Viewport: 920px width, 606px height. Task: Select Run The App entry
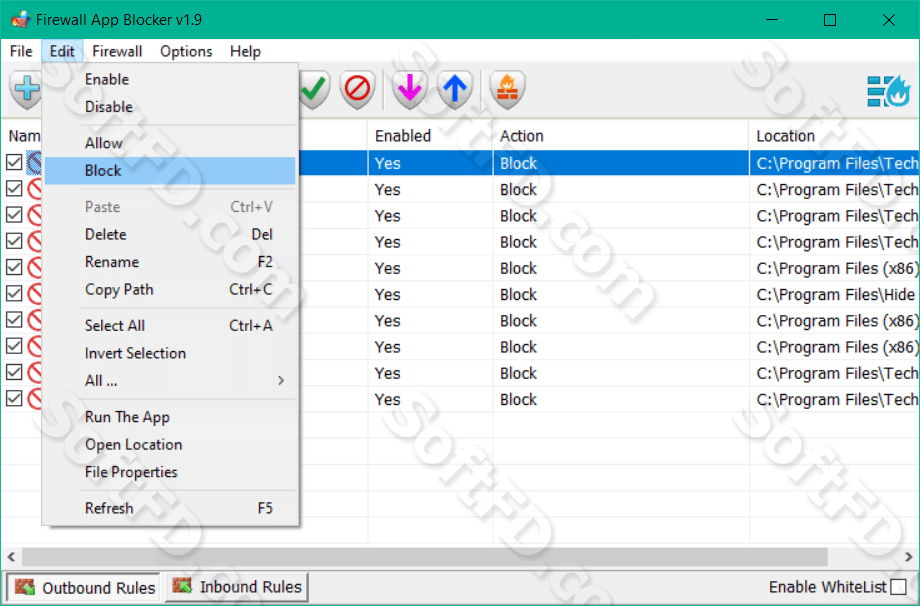point(170,417)
